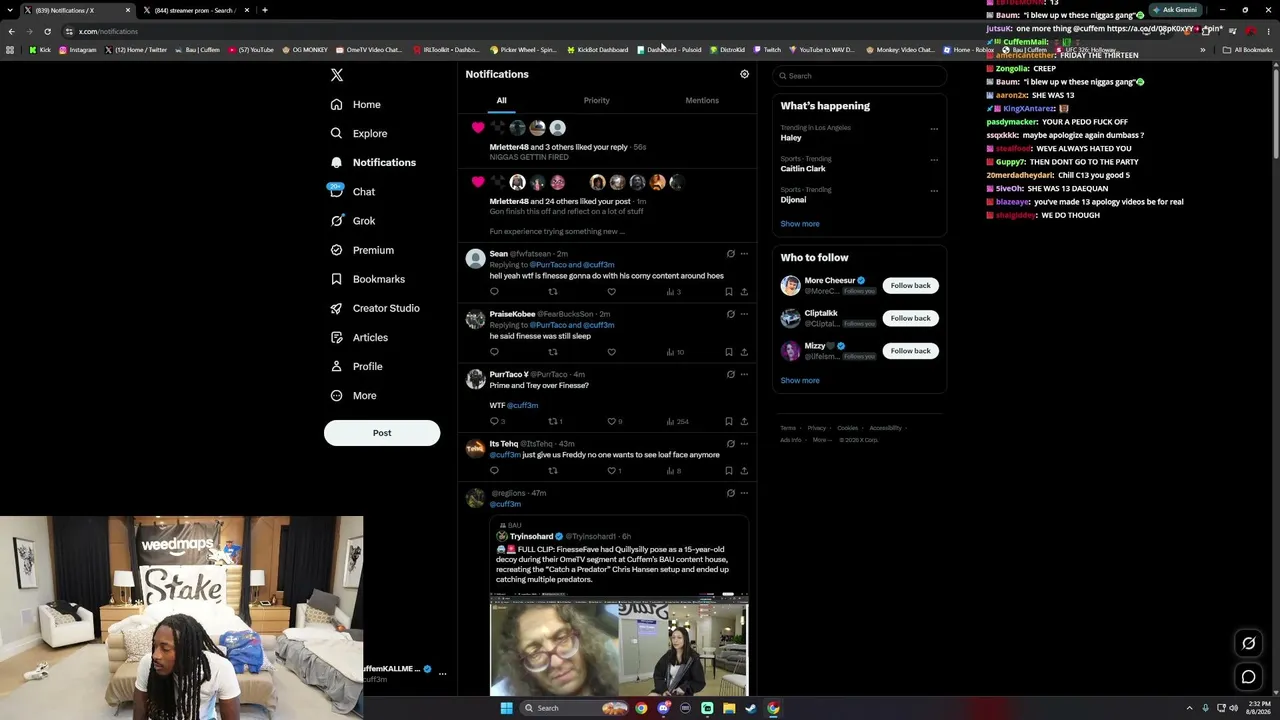Bookmark Sean's reply post
The image size is (1280, 720).
[728, 292]
